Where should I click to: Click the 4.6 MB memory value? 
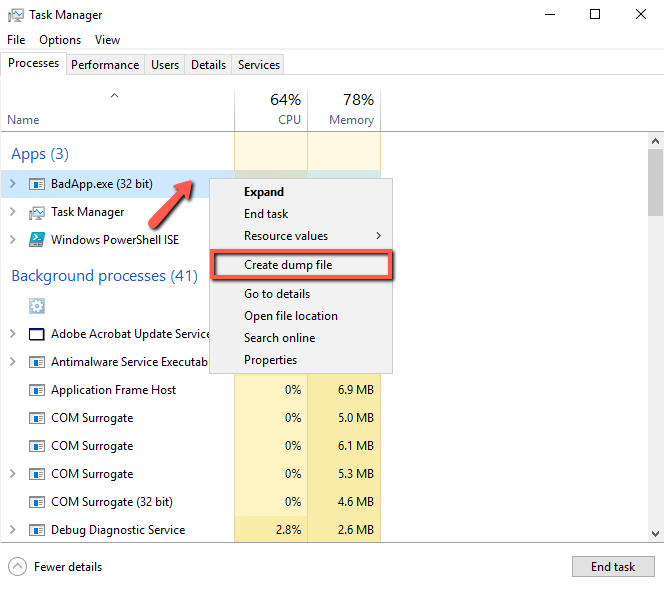[355, 502]
